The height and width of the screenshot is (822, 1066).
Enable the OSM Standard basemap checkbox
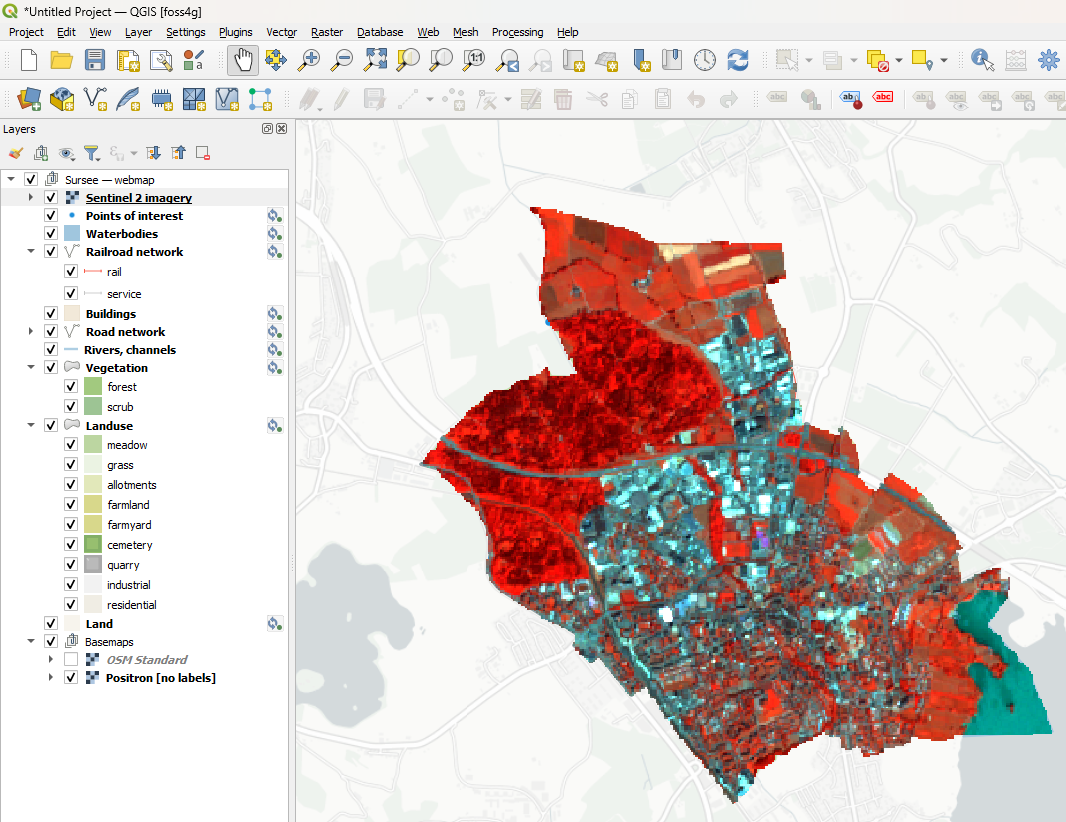[71, 660]
